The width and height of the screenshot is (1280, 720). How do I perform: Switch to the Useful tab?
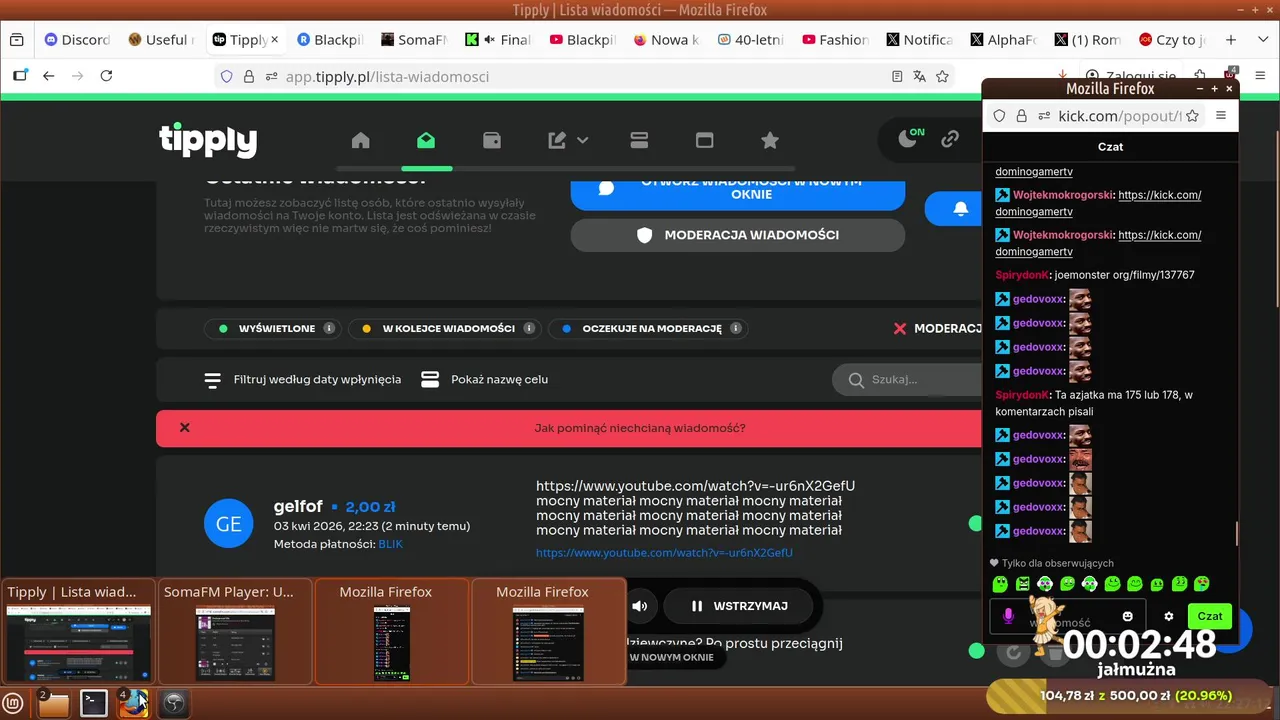point(160,40)
